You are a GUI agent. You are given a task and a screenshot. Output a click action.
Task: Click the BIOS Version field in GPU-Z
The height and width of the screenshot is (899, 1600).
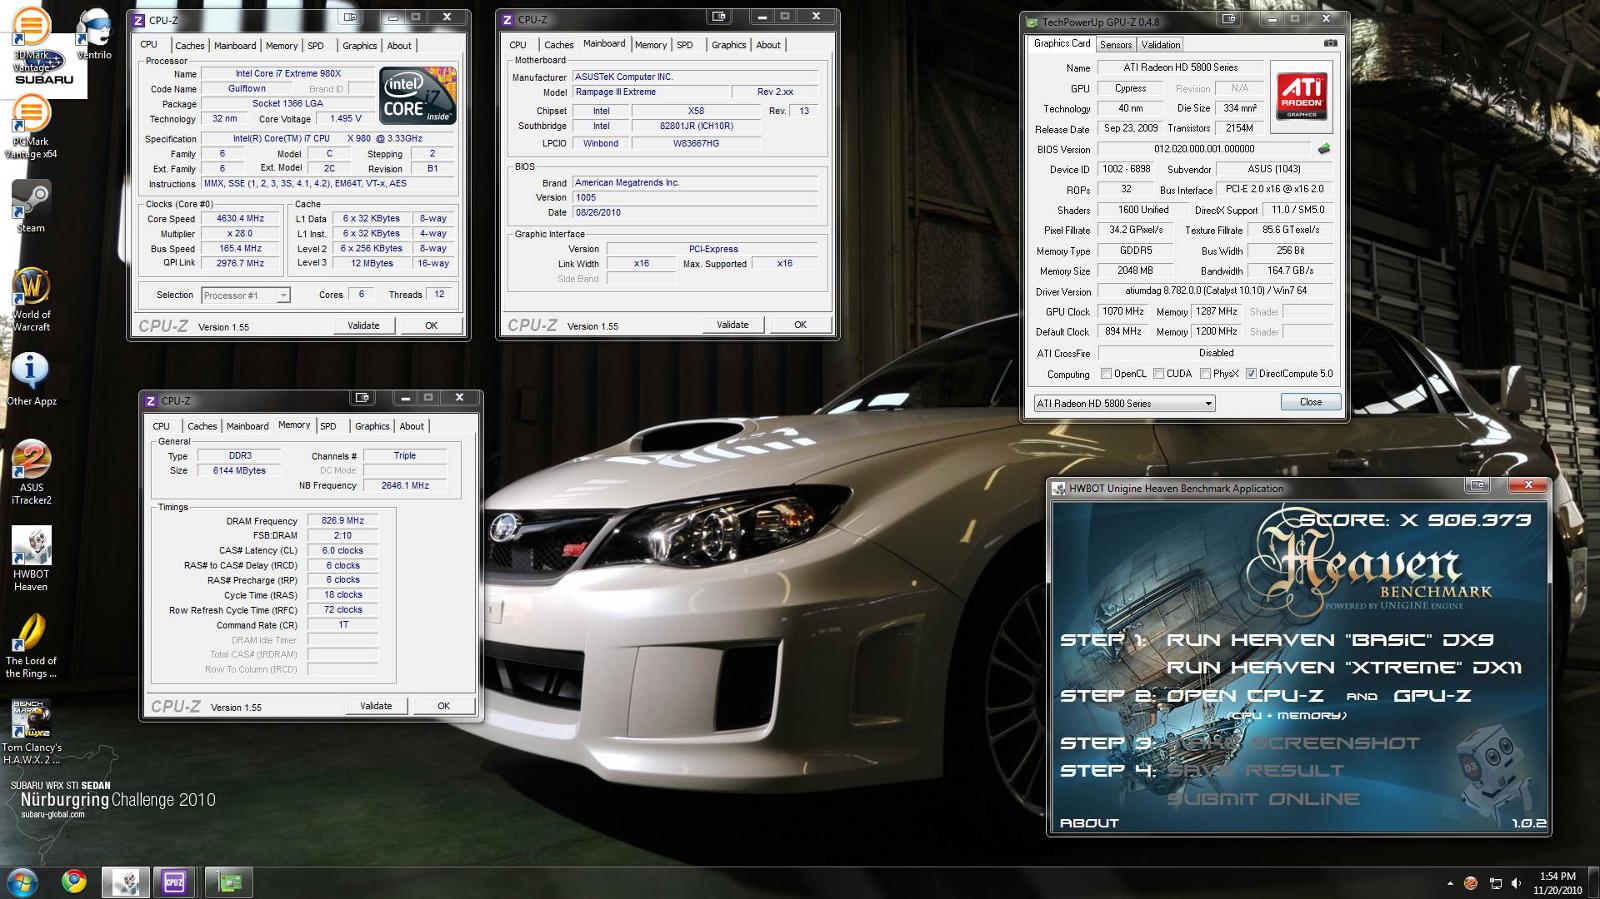pyautogui.click(x=1204, y=149)
